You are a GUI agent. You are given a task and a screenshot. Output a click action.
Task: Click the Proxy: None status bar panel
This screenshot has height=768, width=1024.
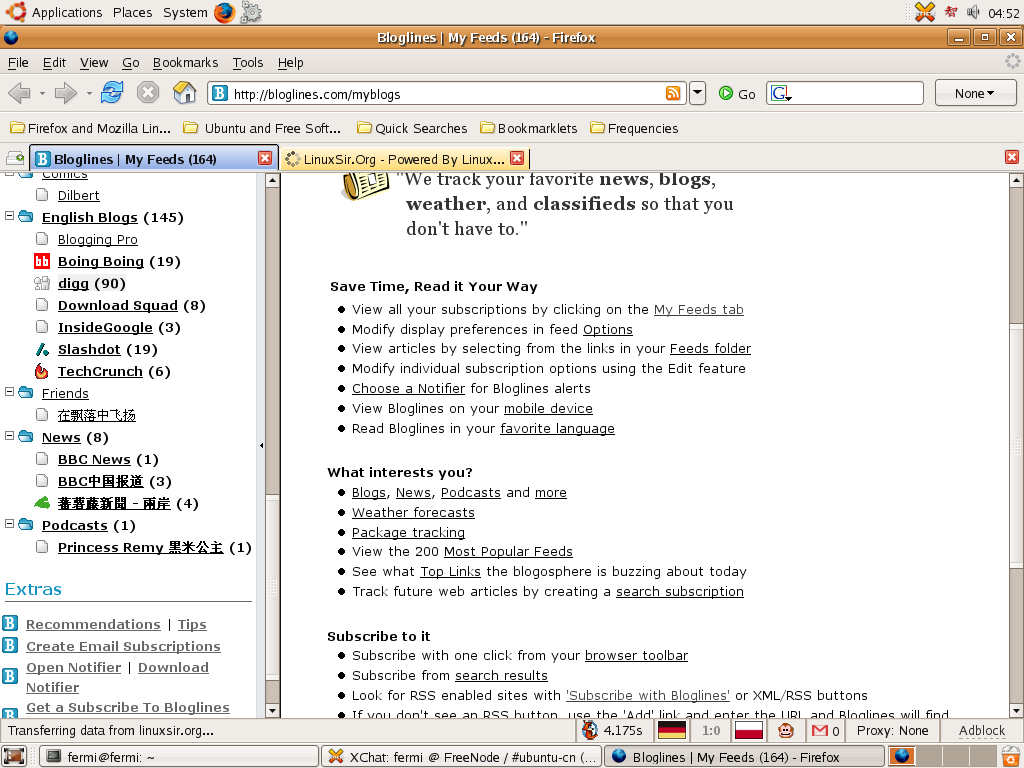pos(892,730)
